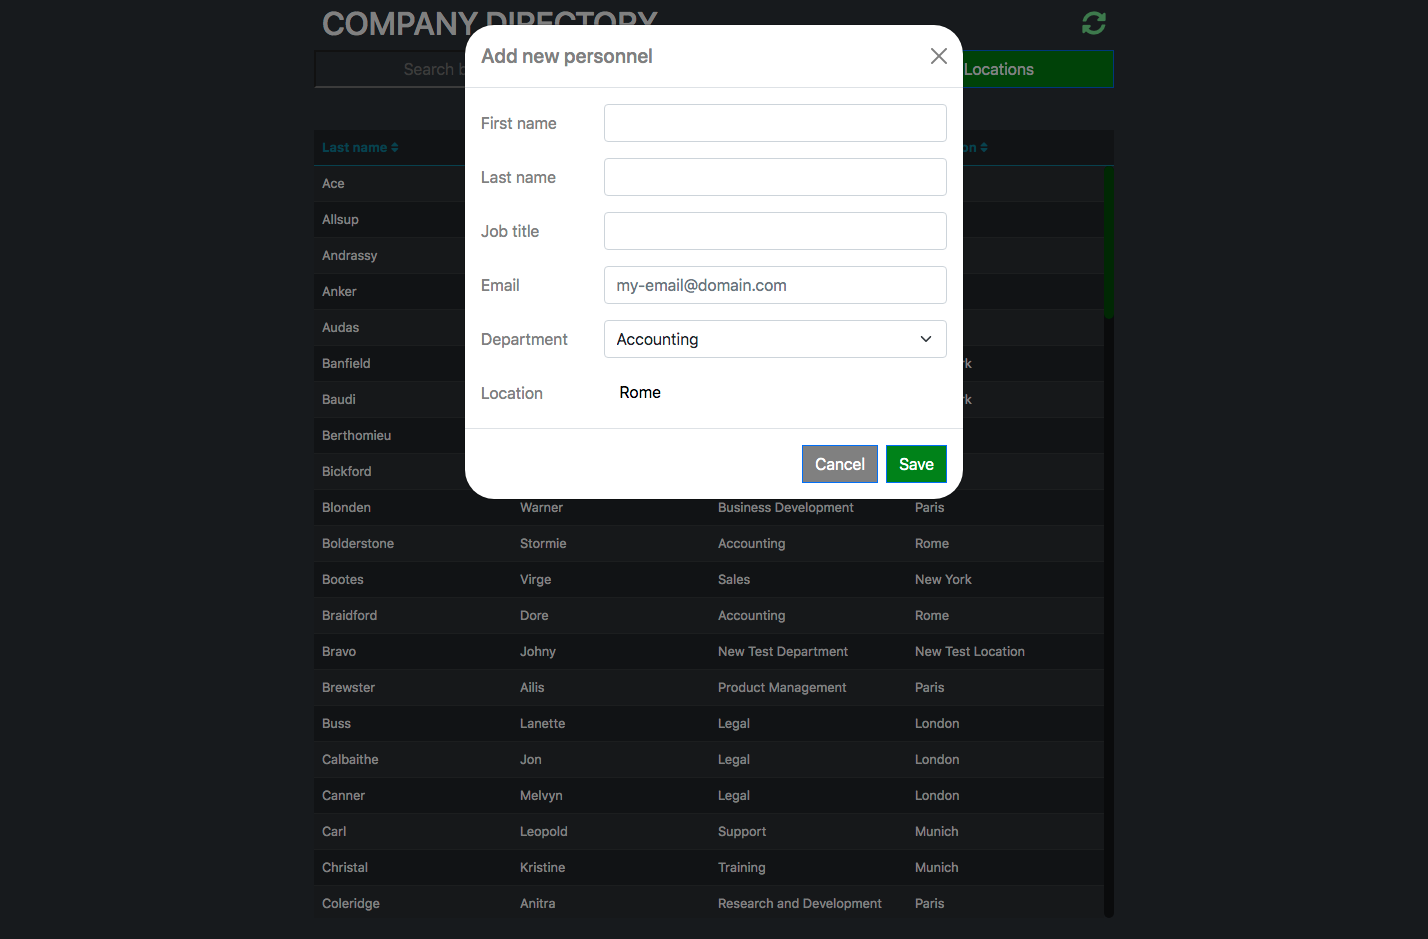Select the Bravo personnel row
This screenshot has width=1428, height=939.
[x=339, y=651]
